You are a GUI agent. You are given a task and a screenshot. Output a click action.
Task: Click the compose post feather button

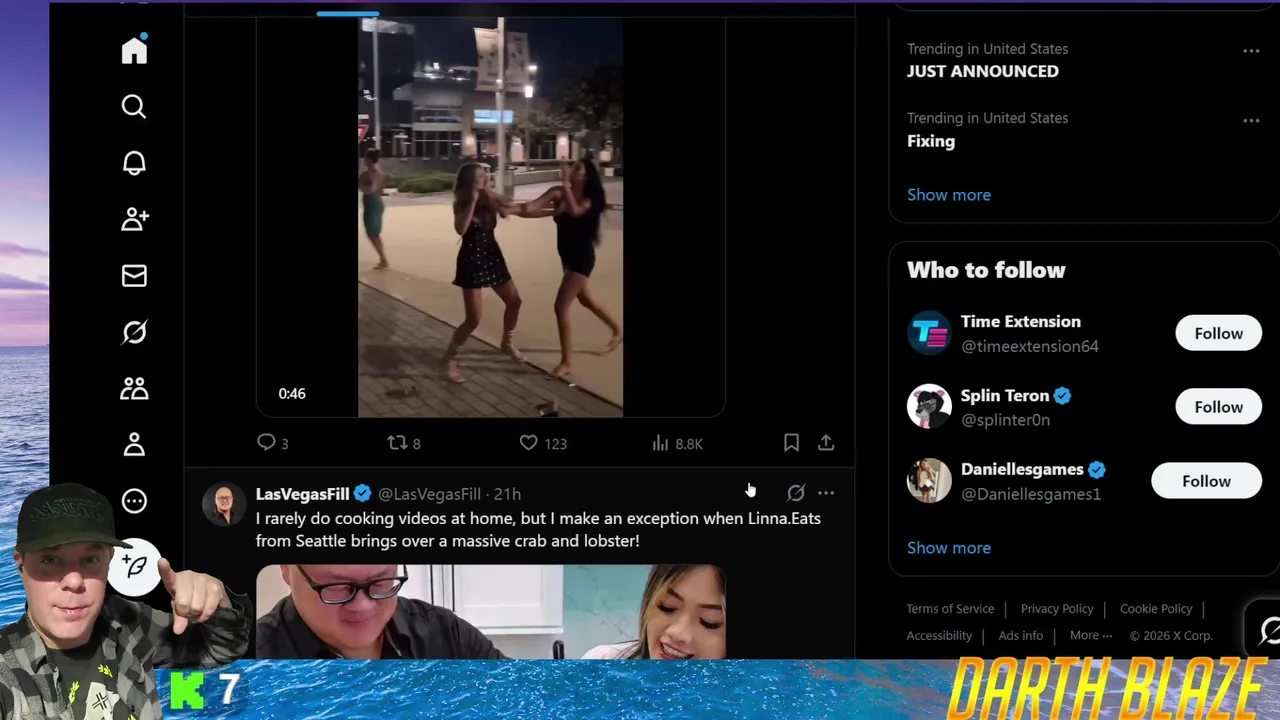(x=135, y=567)
